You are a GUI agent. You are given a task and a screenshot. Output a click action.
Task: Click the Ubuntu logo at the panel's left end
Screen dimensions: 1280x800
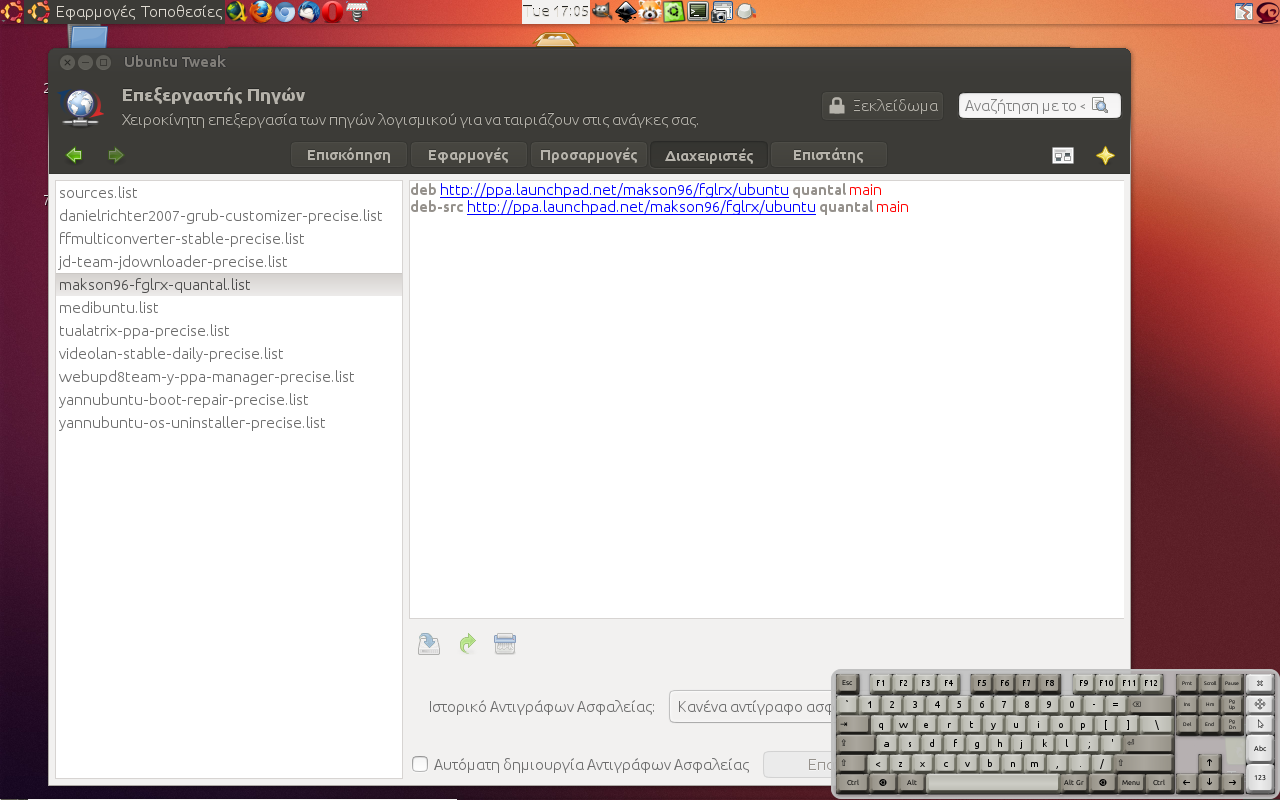[12, 12]
